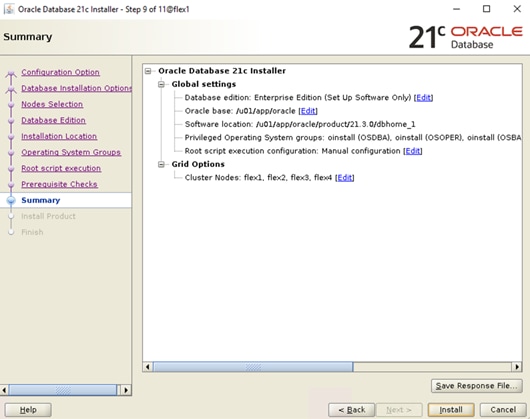Maximize the installer window
The image size is (530, 419).
[x=486, y=9]
